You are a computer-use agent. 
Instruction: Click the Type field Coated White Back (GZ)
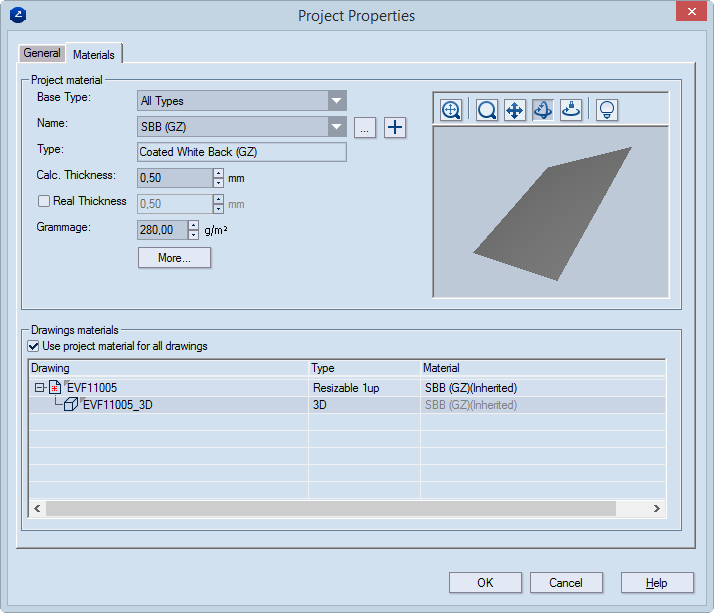point(242,152)
